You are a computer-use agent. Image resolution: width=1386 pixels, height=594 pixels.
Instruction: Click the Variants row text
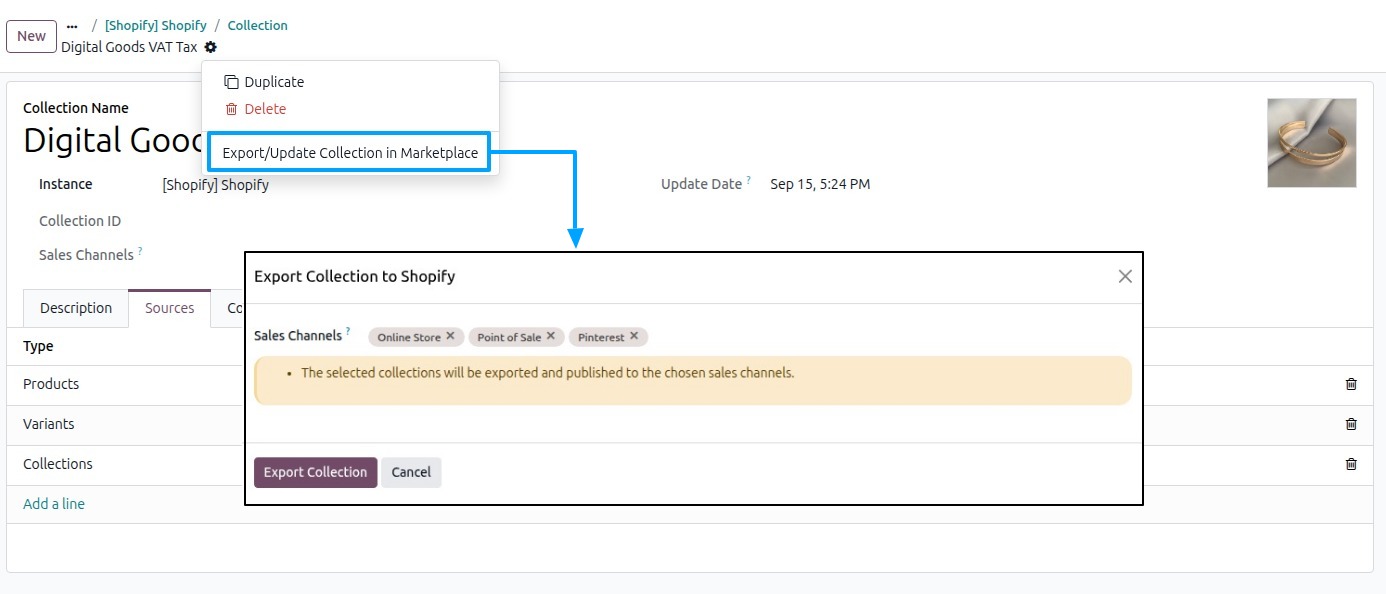(49, 424)
